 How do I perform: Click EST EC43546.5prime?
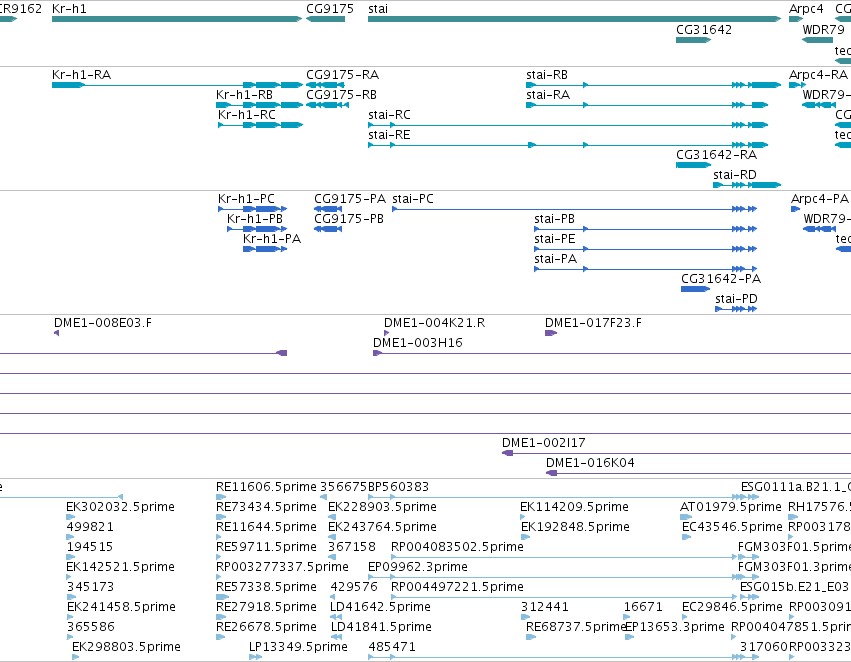click(x=687, y=537)
